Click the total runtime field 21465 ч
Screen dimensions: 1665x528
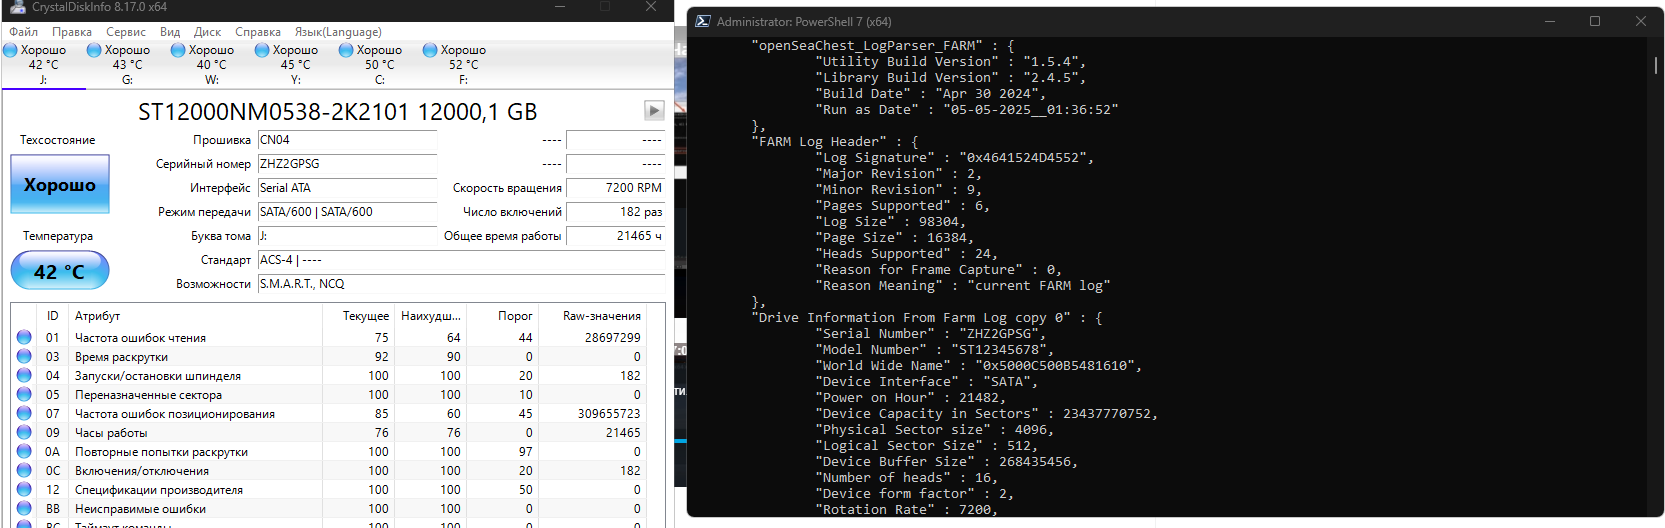(x=615, y=236)
